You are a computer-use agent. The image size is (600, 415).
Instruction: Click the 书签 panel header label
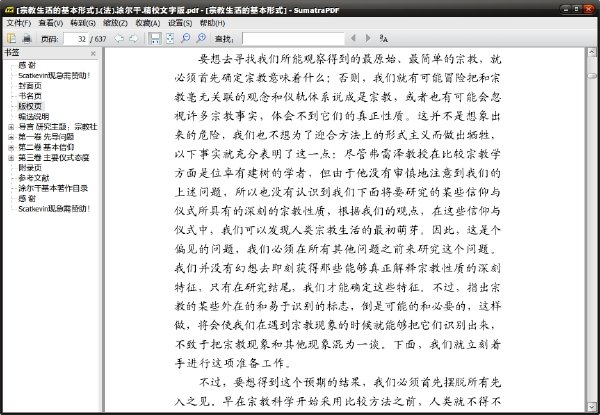coord(11,53)
